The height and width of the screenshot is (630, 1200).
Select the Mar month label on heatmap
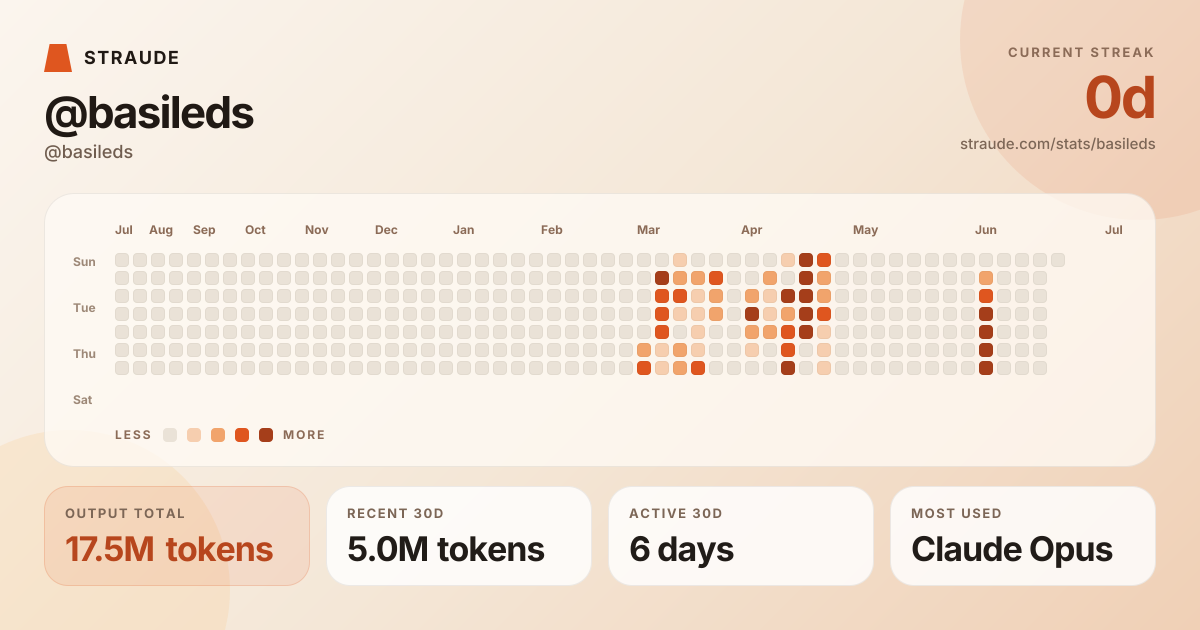(x=648, y=230)
